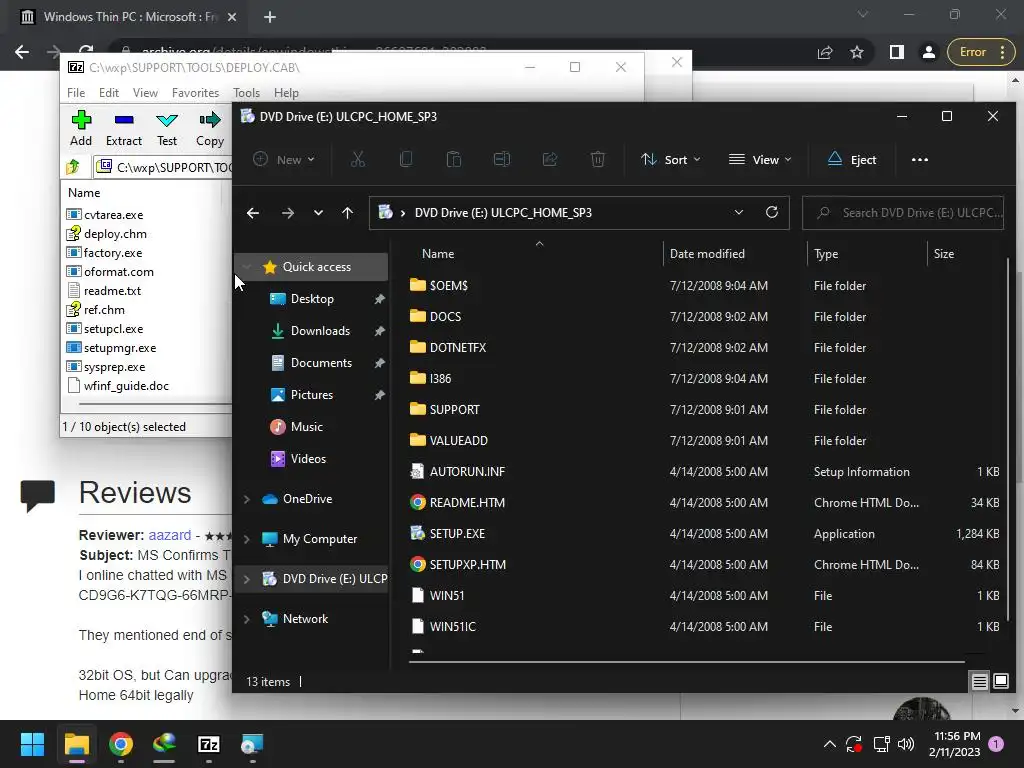This screenshot has height=768, width=1024.
Task: Open Music in Quick access
Action: pos(306,426)
